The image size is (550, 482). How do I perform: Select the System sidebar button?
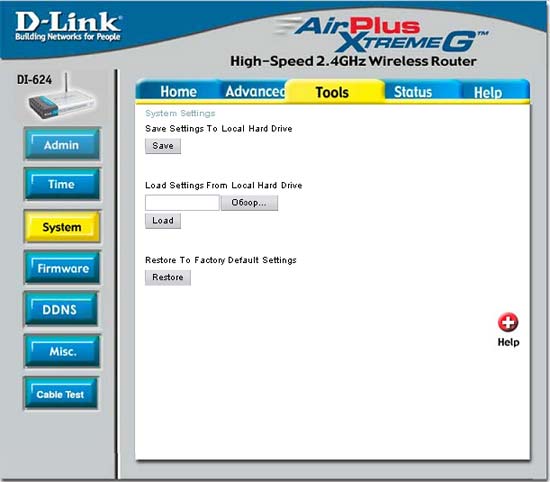tap(62, 227)
